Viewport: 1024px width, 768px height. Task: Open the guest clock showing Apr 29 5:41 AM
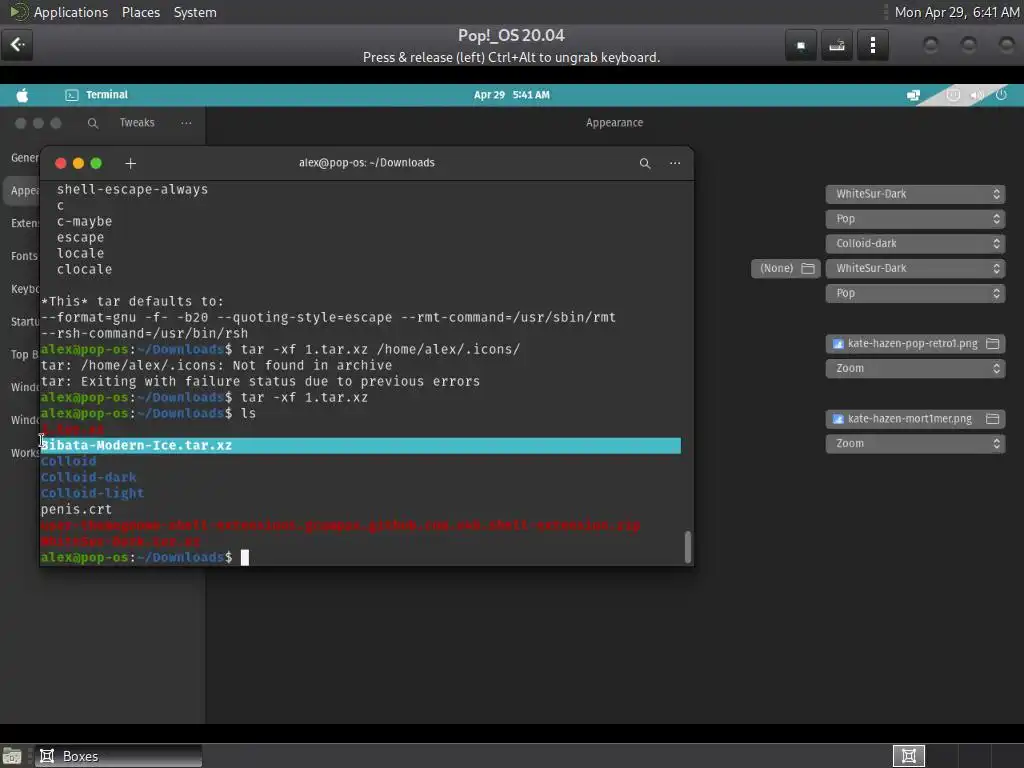(511, 95)
